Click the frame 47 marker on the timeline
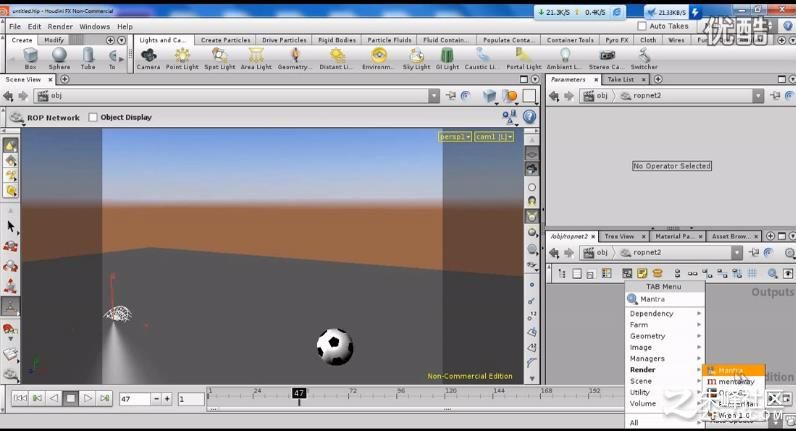 pos(298,393)
